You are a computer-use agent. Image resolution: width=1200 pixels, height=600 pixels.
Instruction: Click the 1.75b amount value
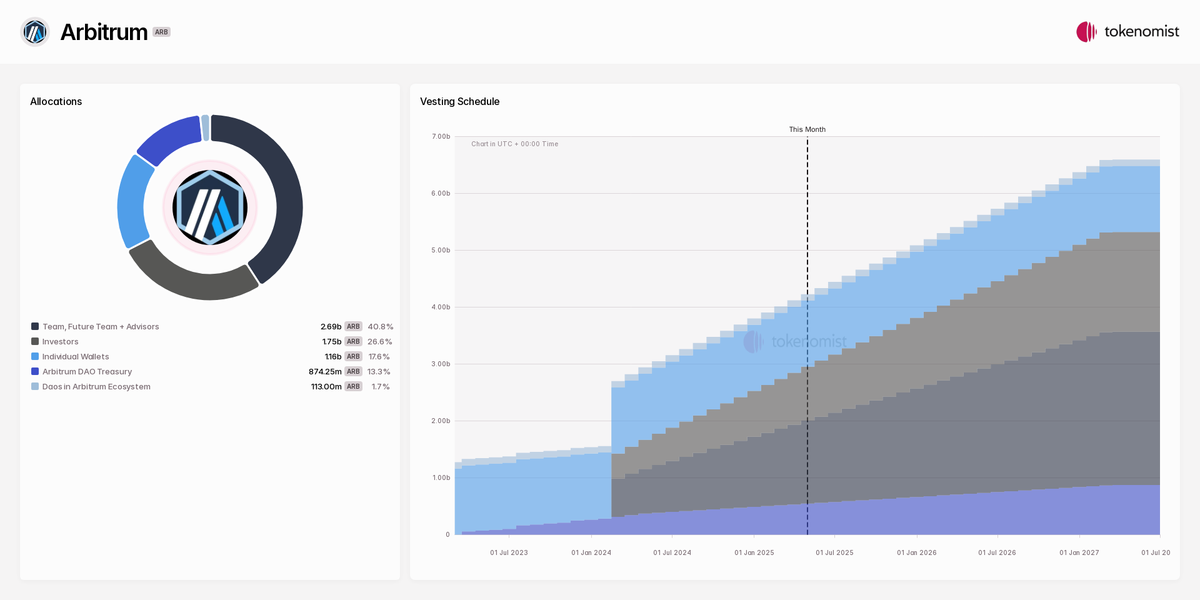(x=332, y=342)
